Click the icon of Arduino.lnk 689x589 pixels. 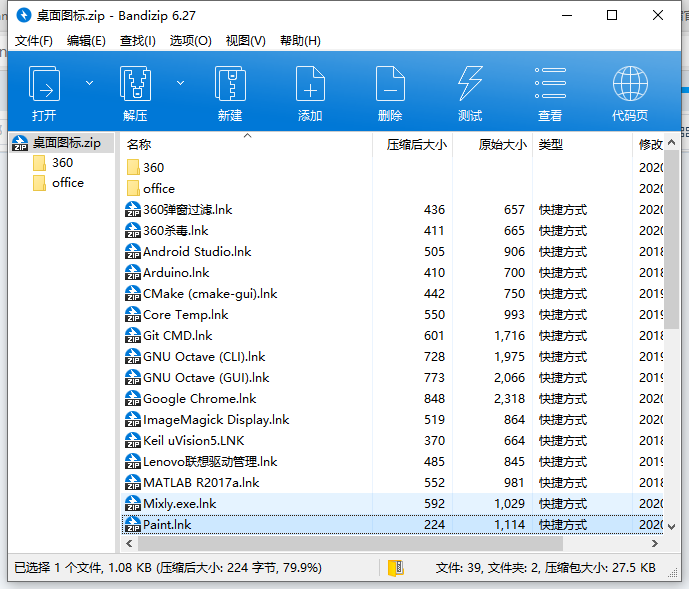click(133, 273)
